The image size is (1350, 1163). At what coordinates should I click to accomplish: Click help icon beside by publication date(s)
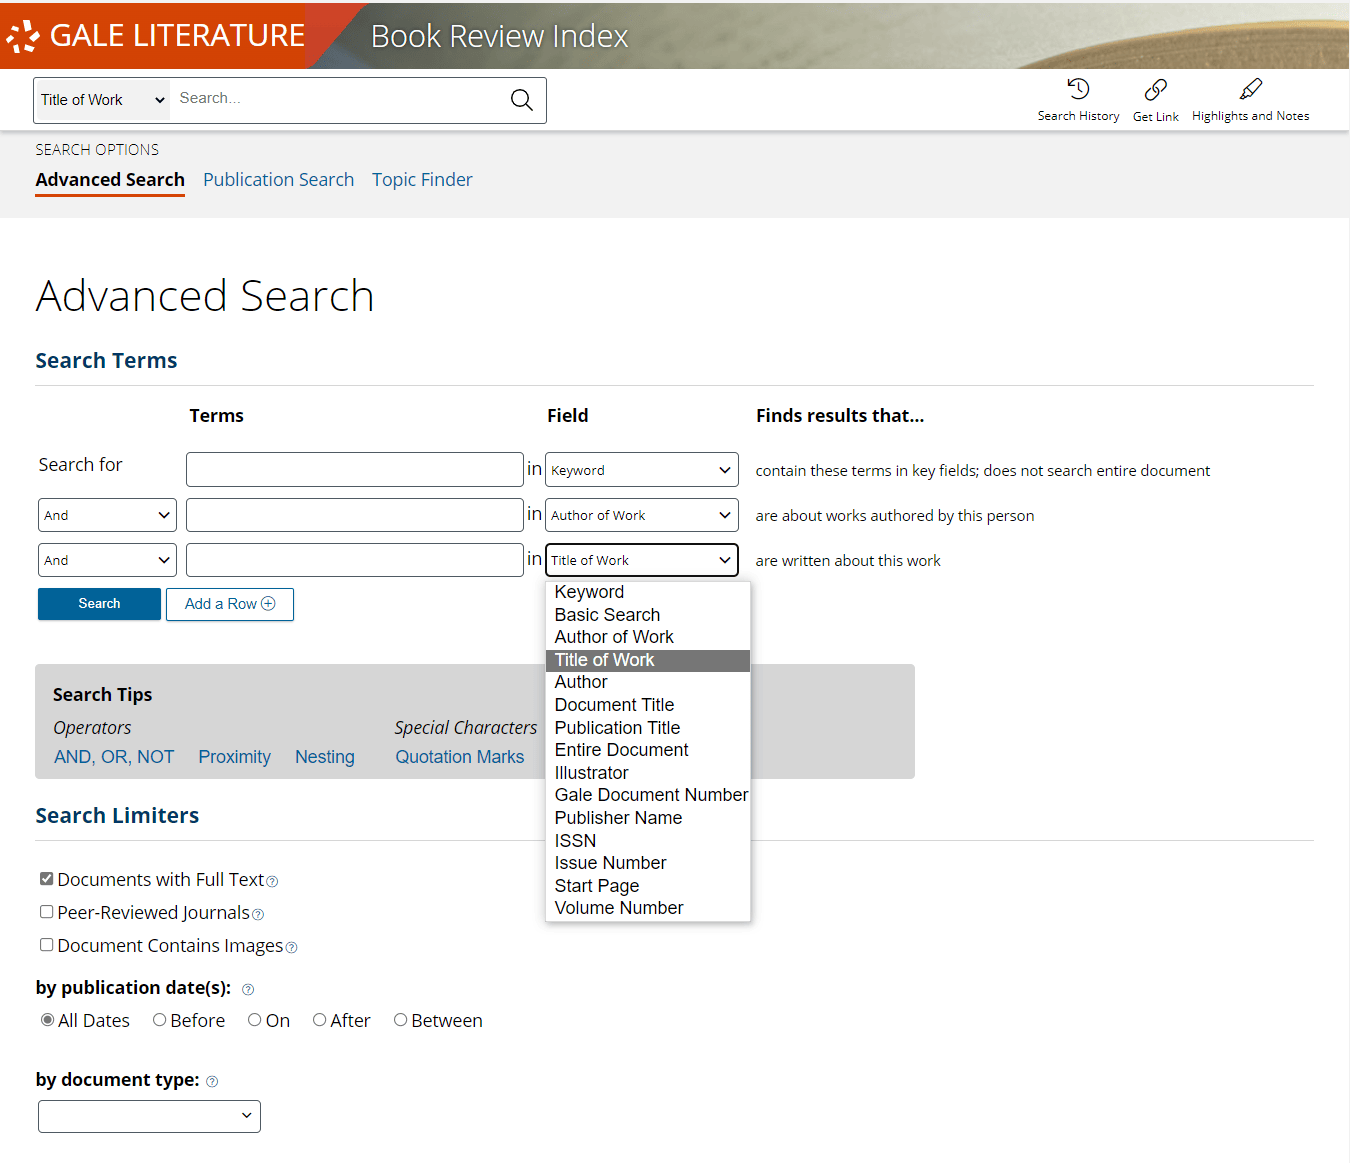[248, 990]
